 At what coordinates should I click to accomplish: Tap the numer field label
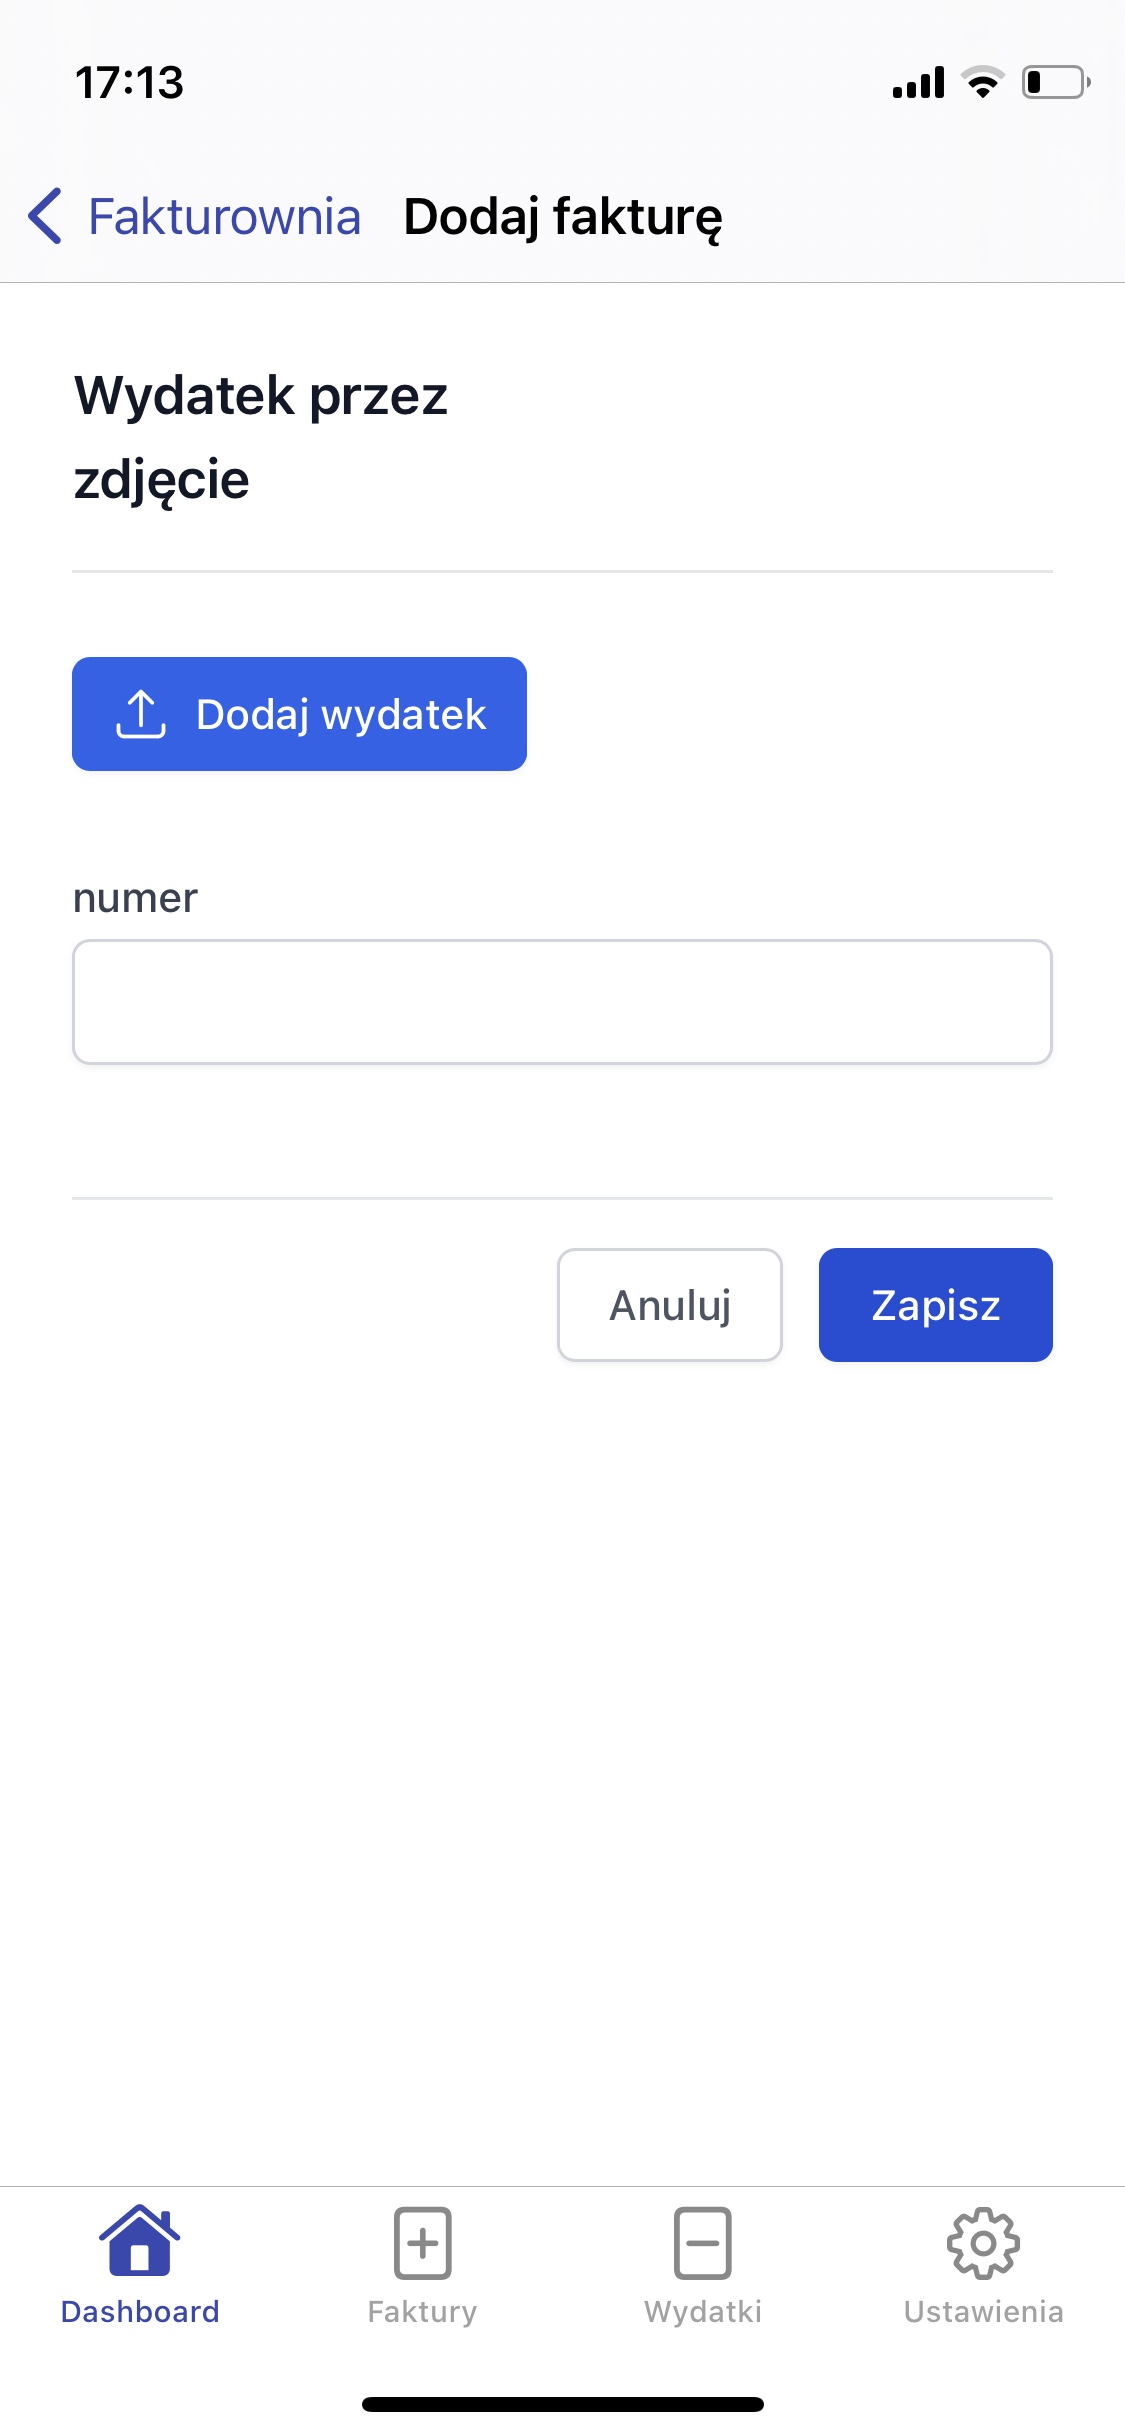[135, 898]
